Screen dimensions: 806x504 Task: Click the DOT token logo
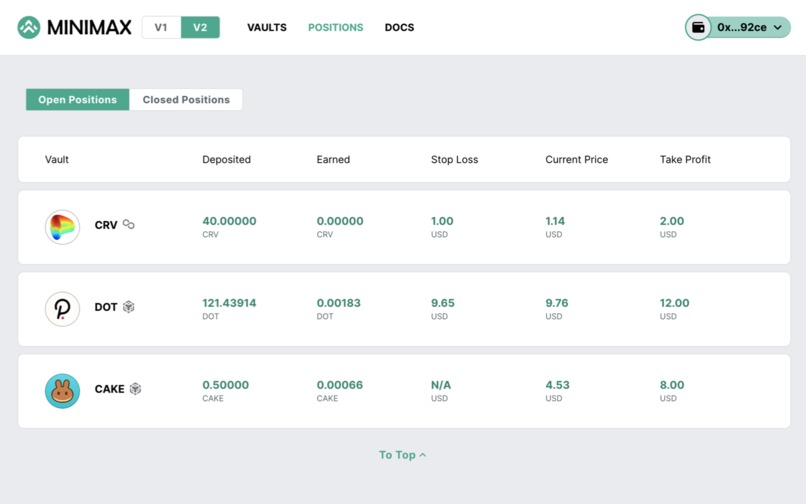pyautogui.click(x=62, y=309)
